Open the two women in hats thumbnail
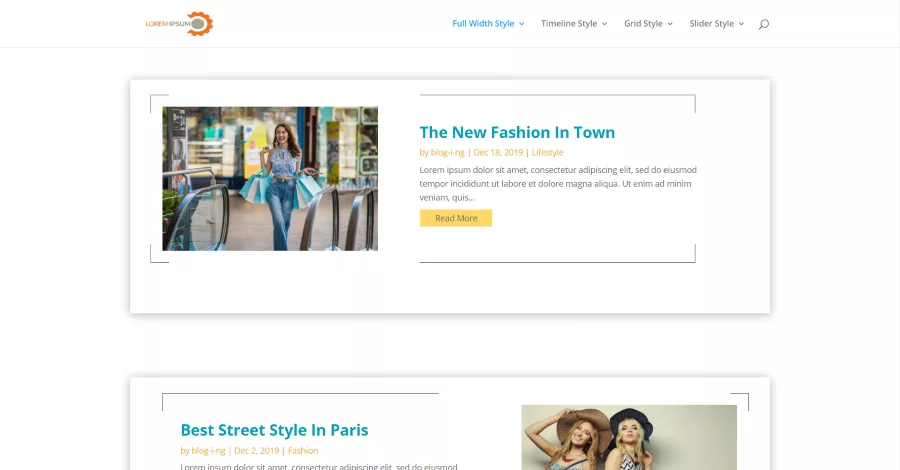This screenshot has height=470, width=900. pos(629,437)
